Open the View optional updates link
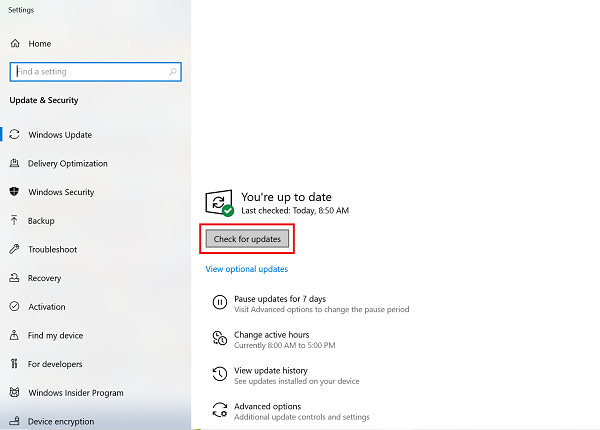Image resolution: width=600 pixels, height=430 pixels. coord(247,269)
